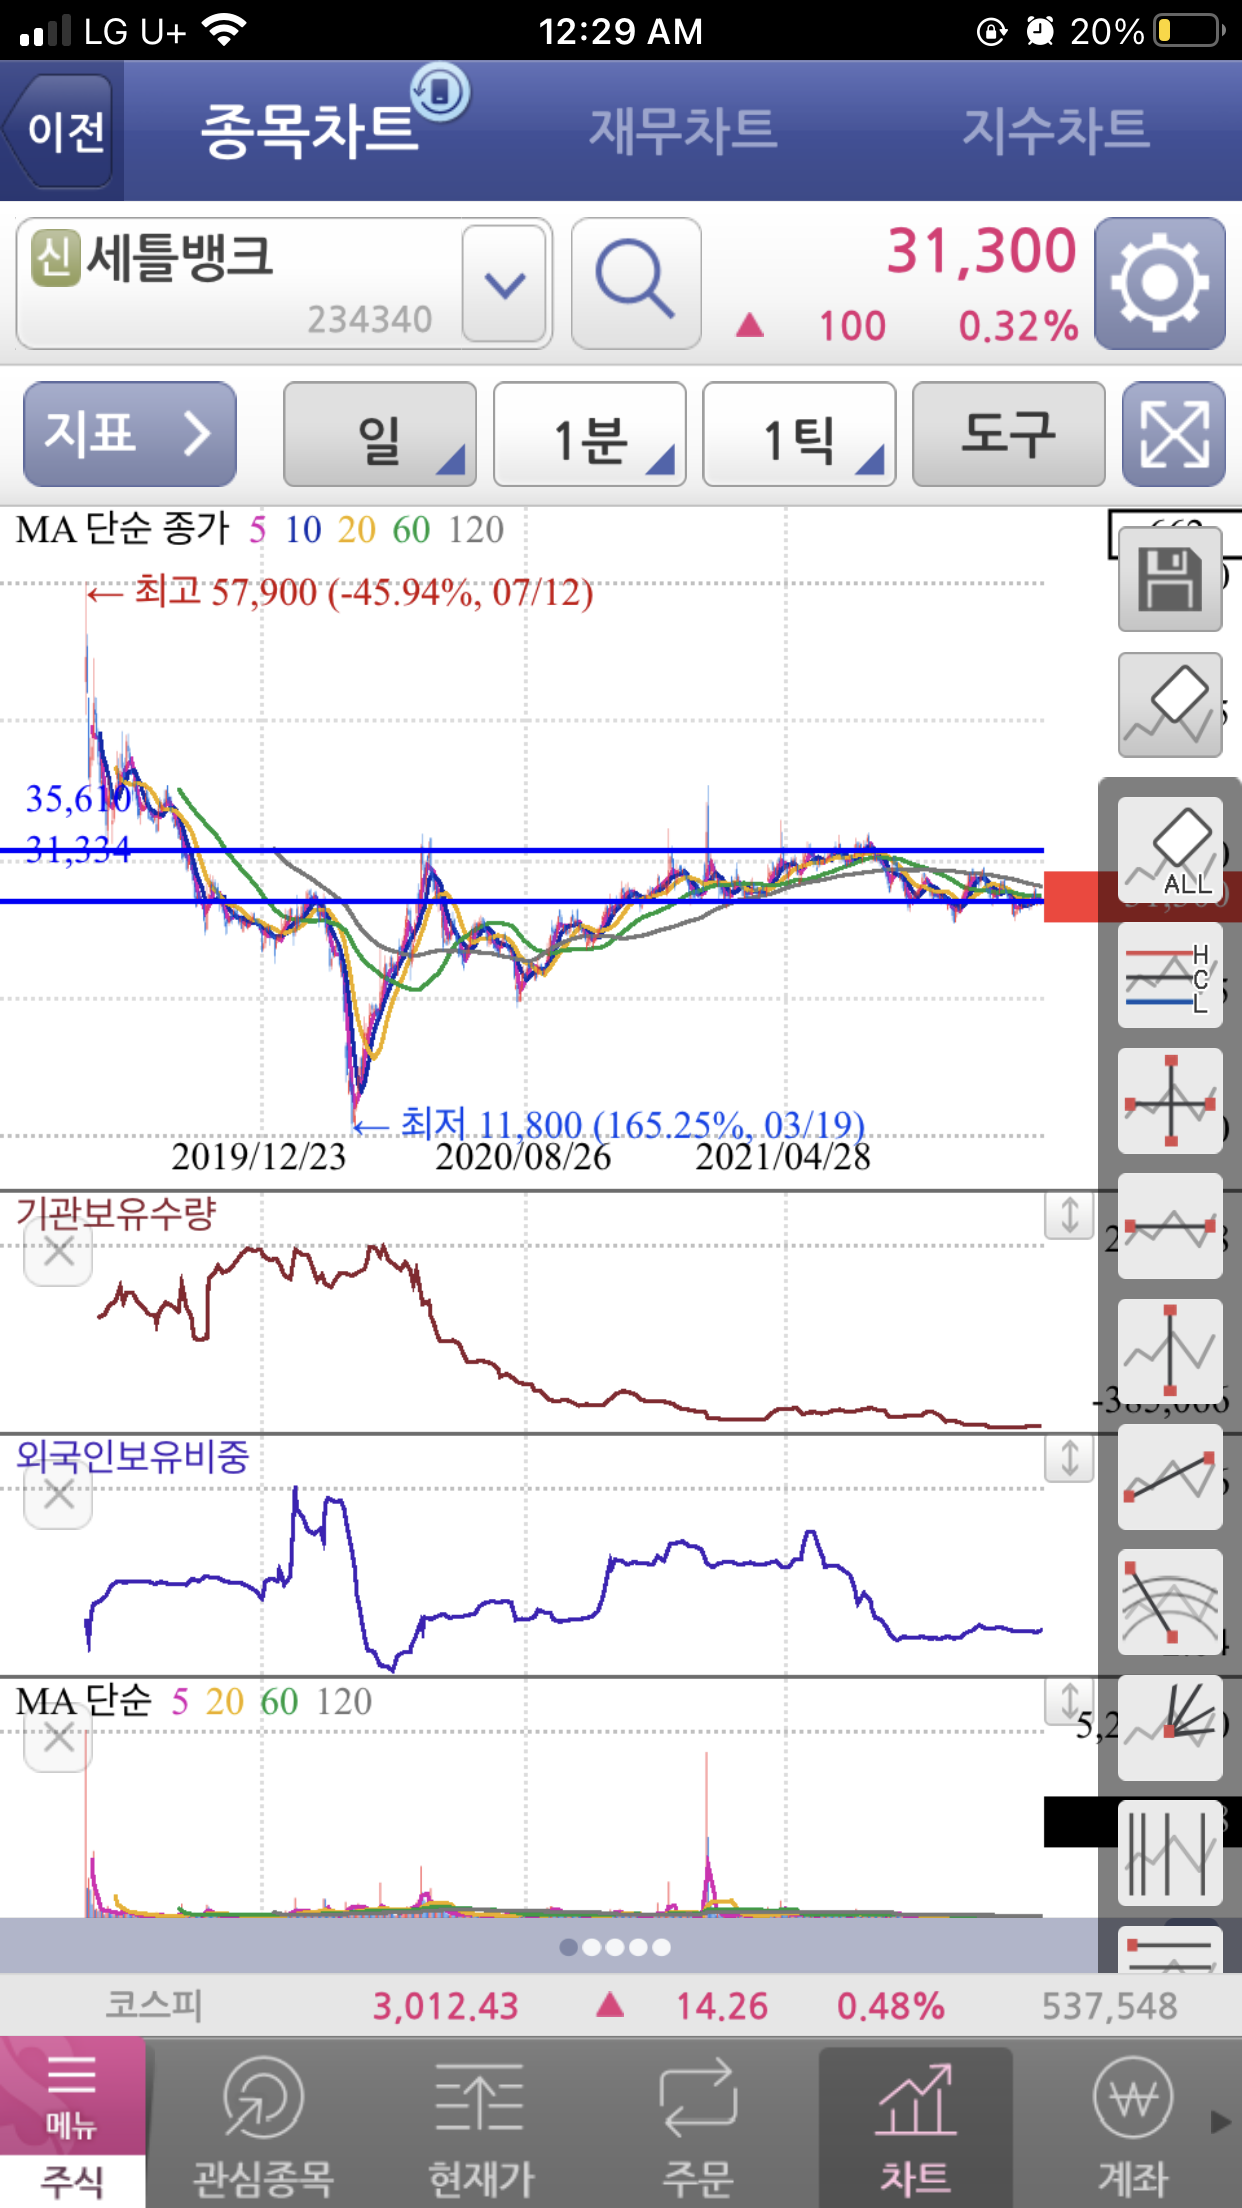This screenshot has height=2208, width=1242.
Task: Switch to 종목차트 tab
Action: 310,131
